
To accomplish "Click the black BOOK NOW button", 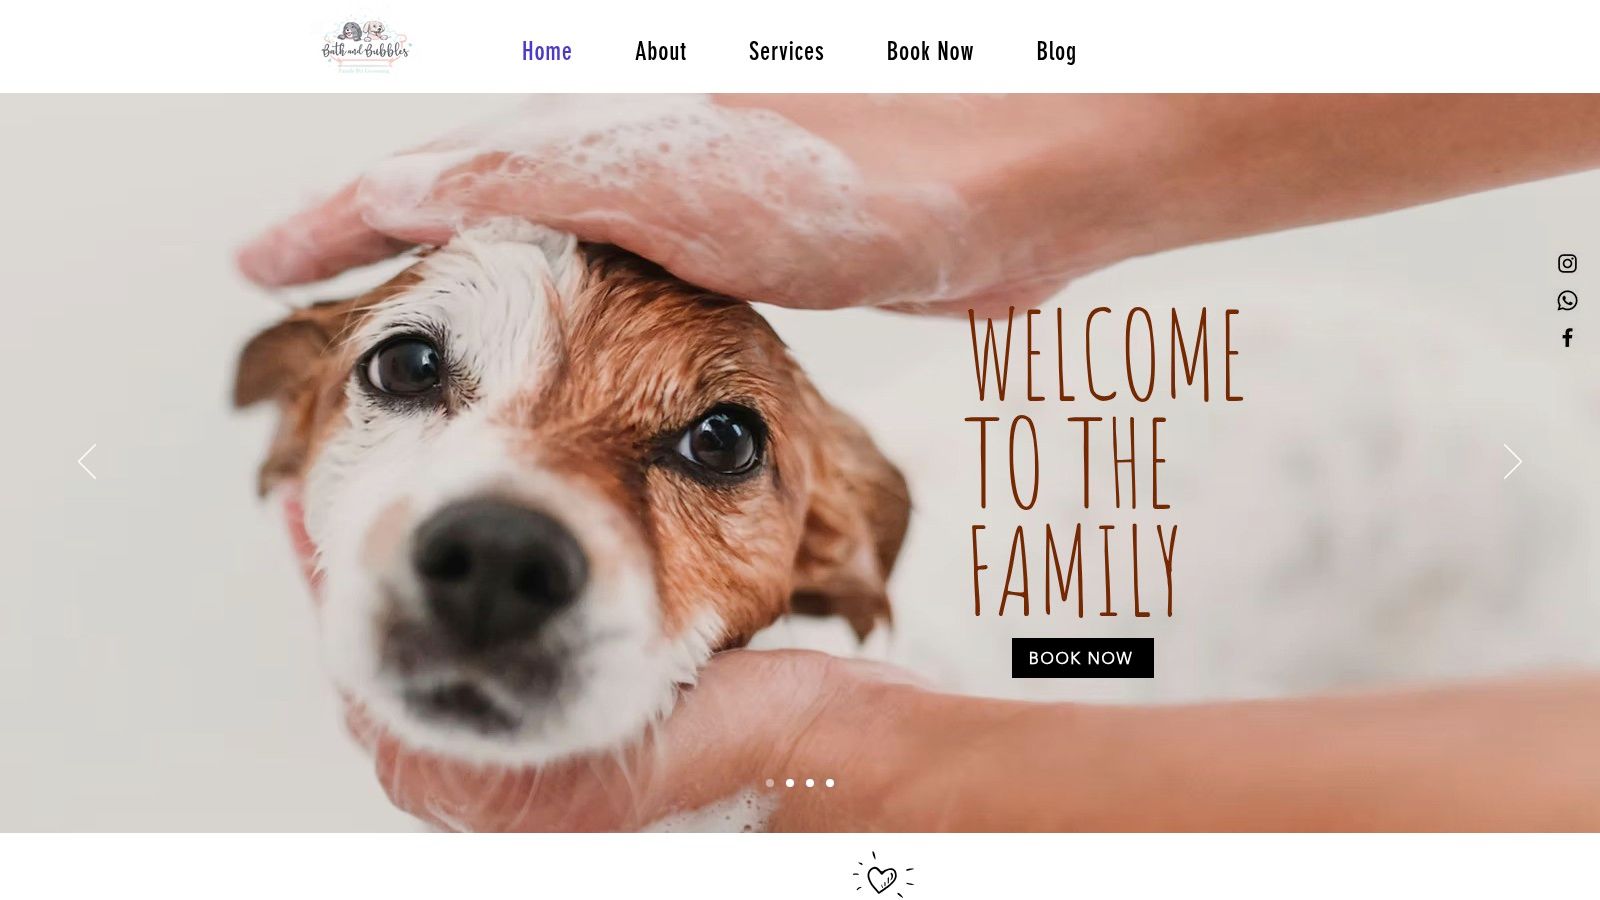I will pyautogui.click(x=1083, y=658).
